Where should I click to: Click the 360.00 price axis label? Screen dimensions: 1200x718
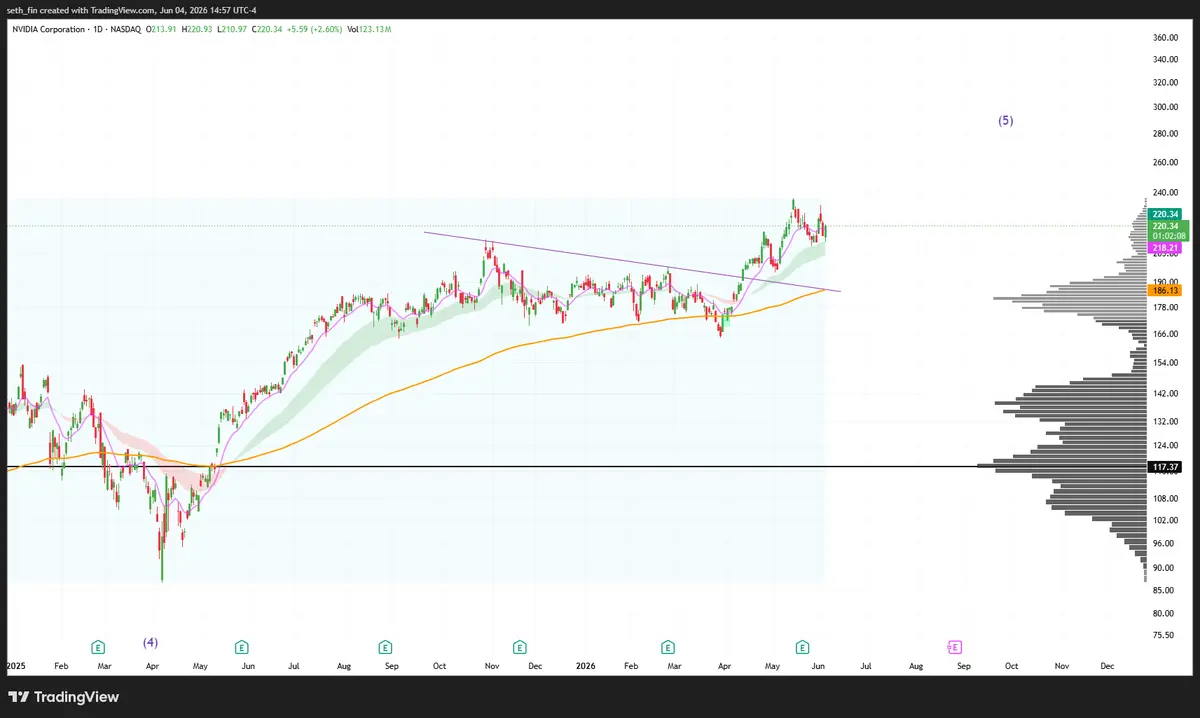coord(1166,38)
